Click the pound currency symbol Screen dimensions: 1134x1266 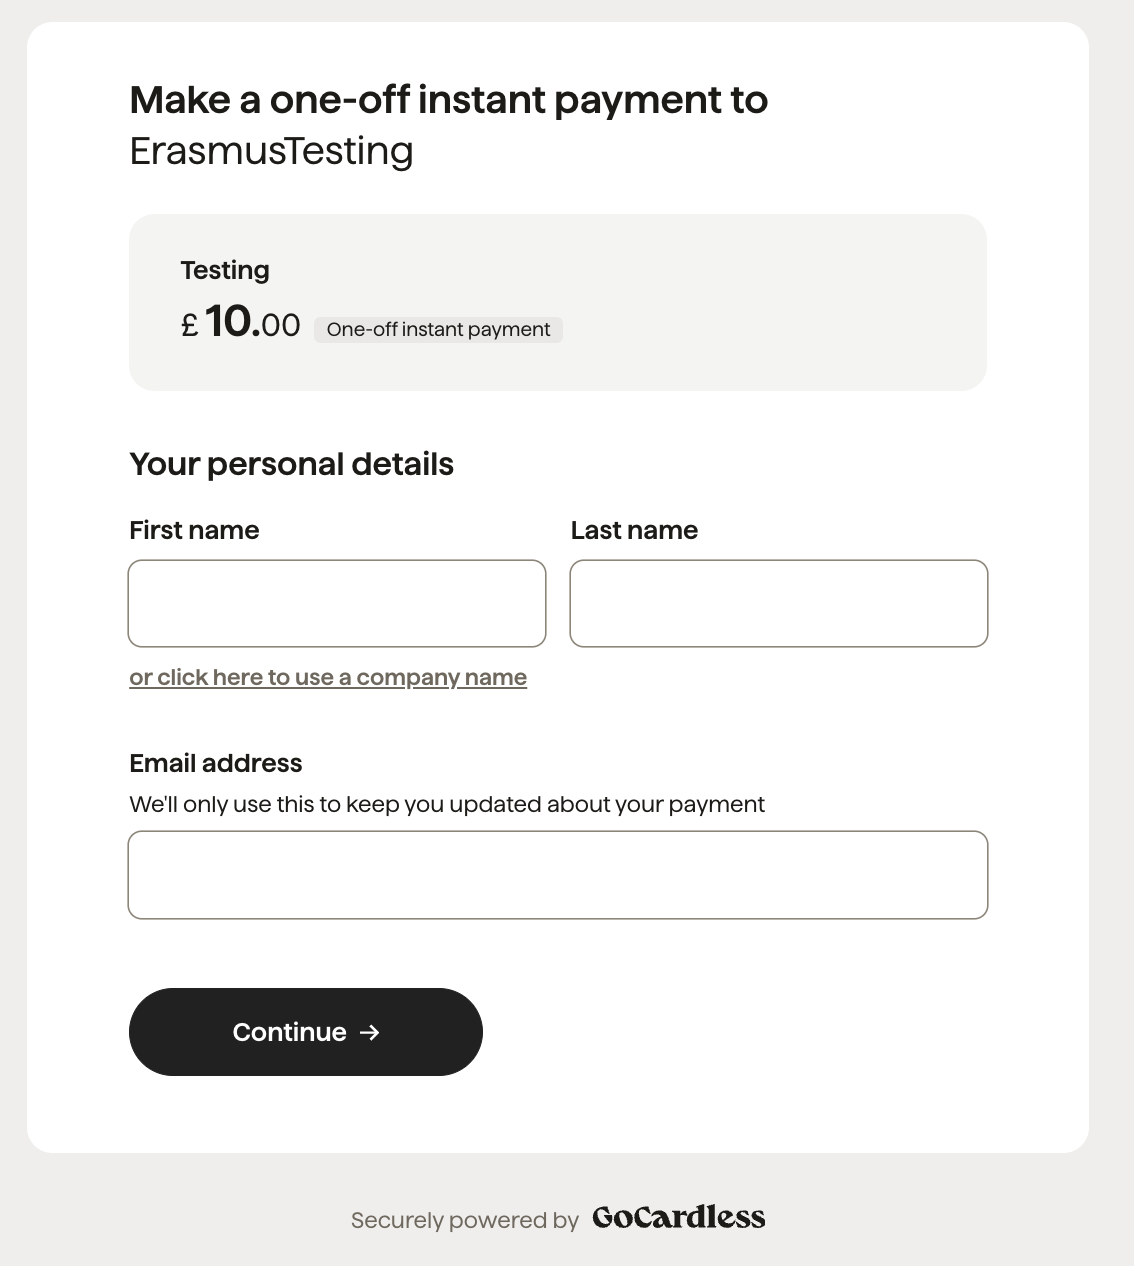coord(190,325)
